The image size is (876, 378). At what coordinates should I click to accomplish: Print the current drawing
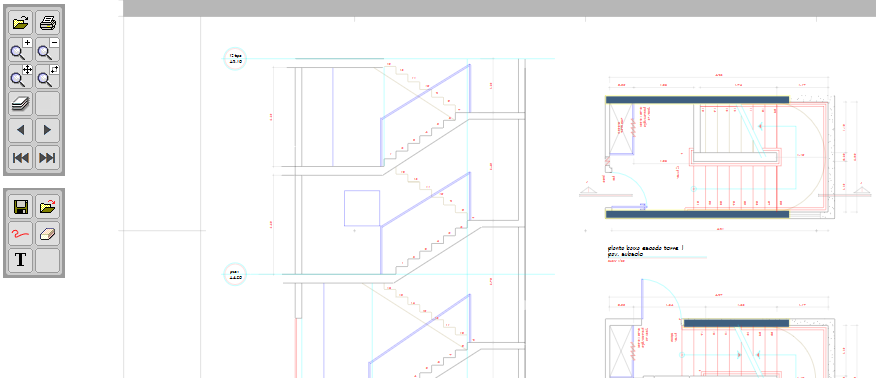click(47, 23)
